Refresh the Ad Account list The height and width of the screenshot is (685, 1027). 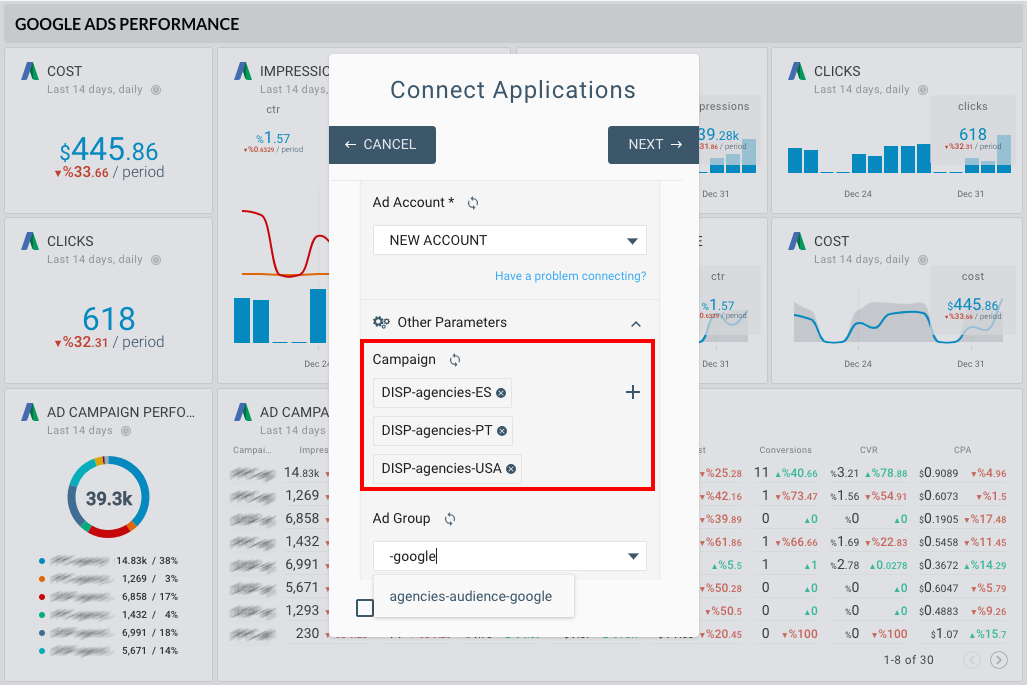(x=473, y=203)
